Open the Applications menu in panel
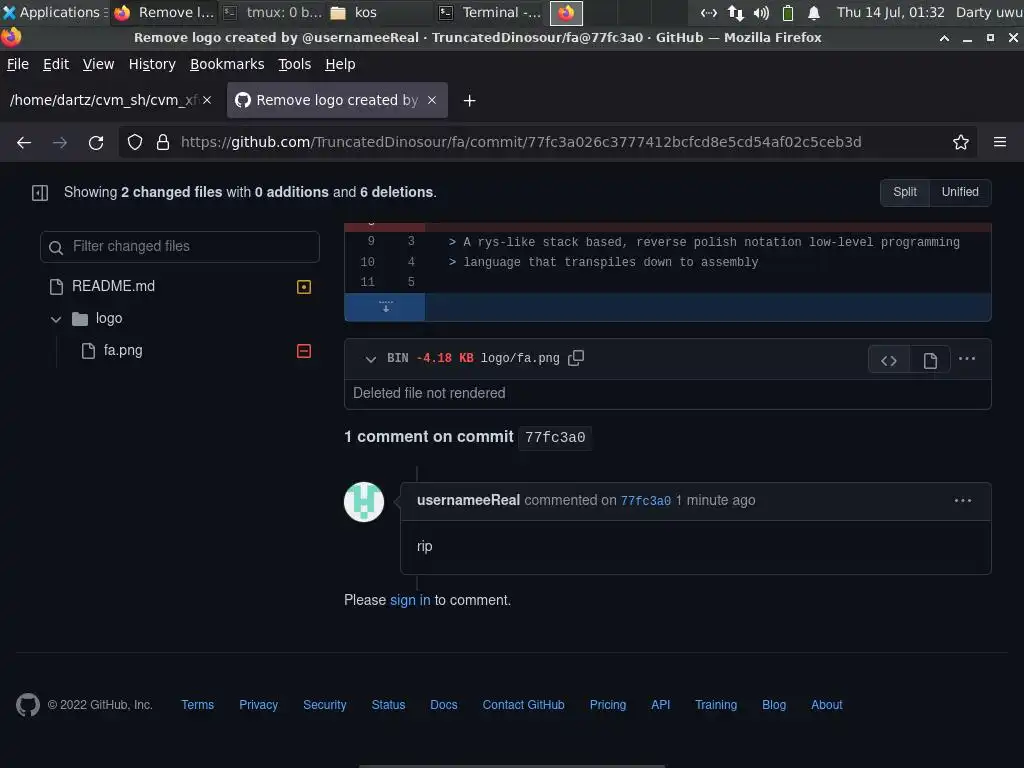Viewport: 1024px width, 768px height. pos(54,12)
